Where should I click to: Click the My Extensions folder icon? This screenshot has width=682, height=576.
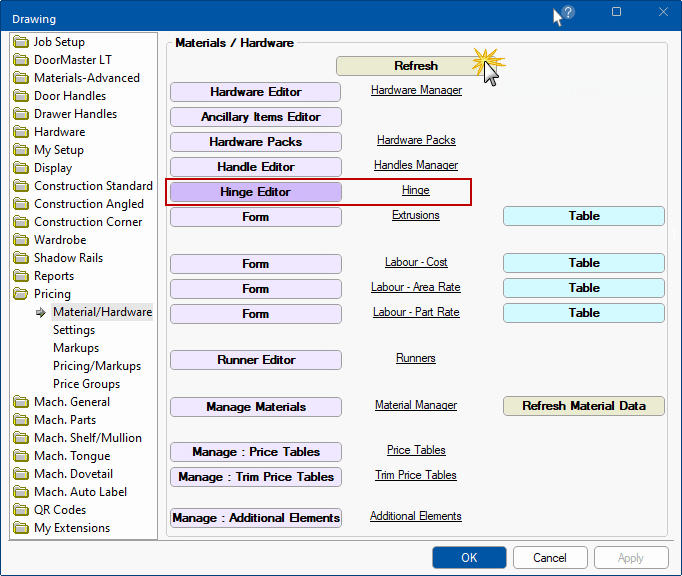20,528
